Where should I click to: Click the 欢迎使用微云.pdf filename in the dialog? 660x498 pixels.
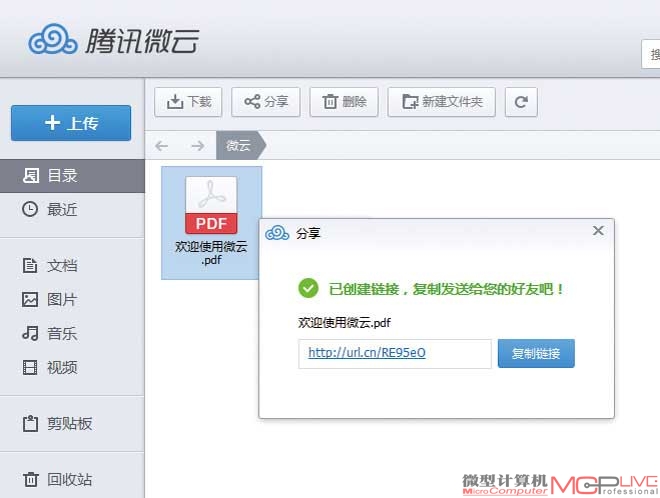pyautogui.click(x=344, y=323)
